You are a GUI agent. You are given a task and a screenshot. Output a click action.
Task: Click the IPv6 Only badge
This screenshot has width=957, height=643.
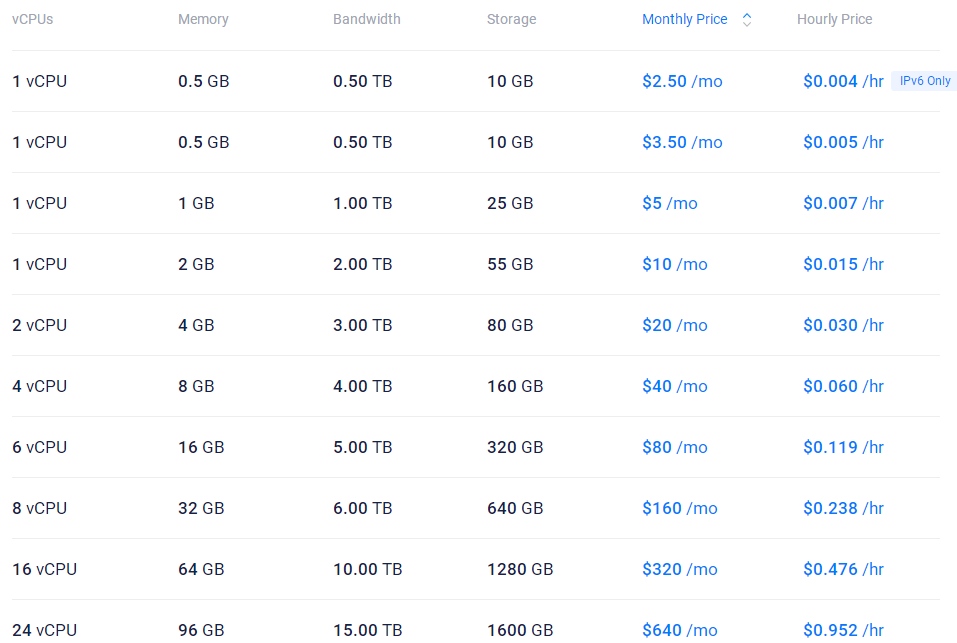click(924, 81)
